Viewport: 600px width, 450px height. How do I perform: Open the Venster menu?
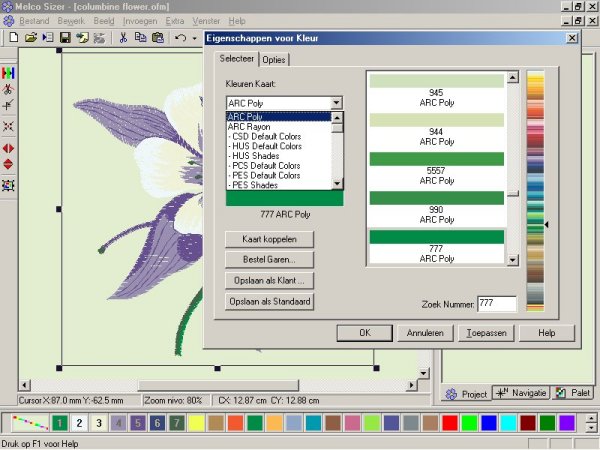(206, 21)
